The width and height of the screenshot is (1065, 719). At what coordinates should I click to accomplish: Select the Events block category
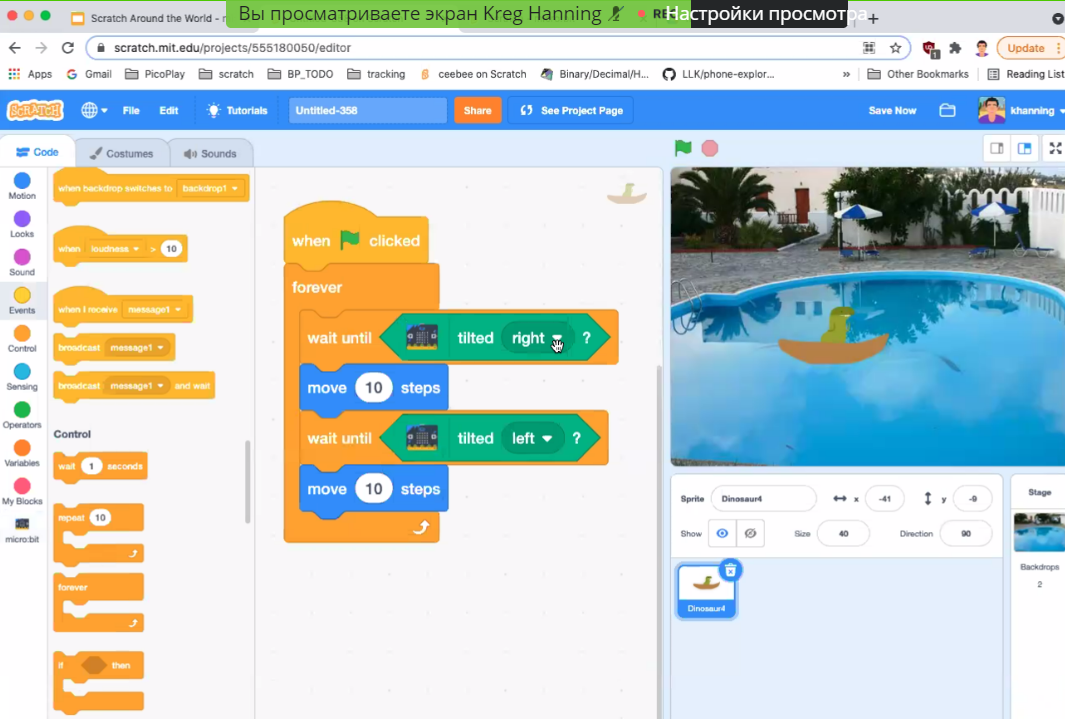(22, 300)
